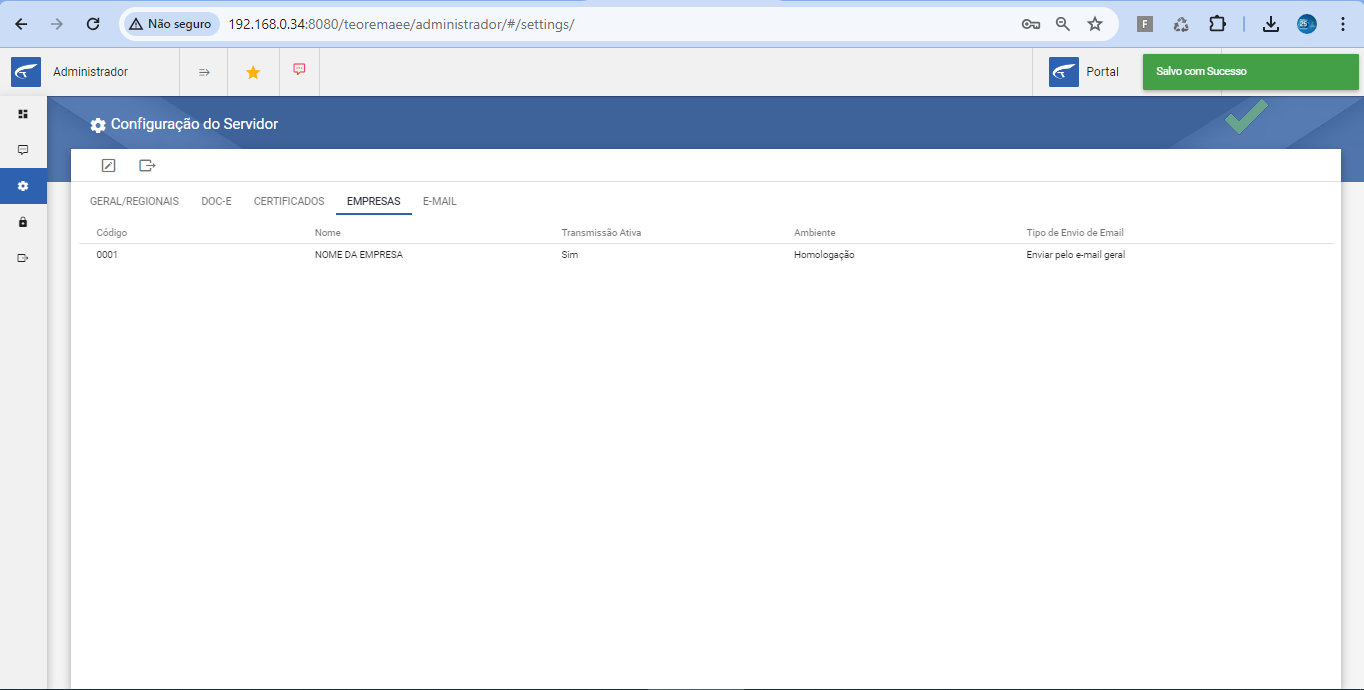This screenshot has height=690, width=1364.
Task: Open the red feedback chat icon
Action: click(299, 70)
